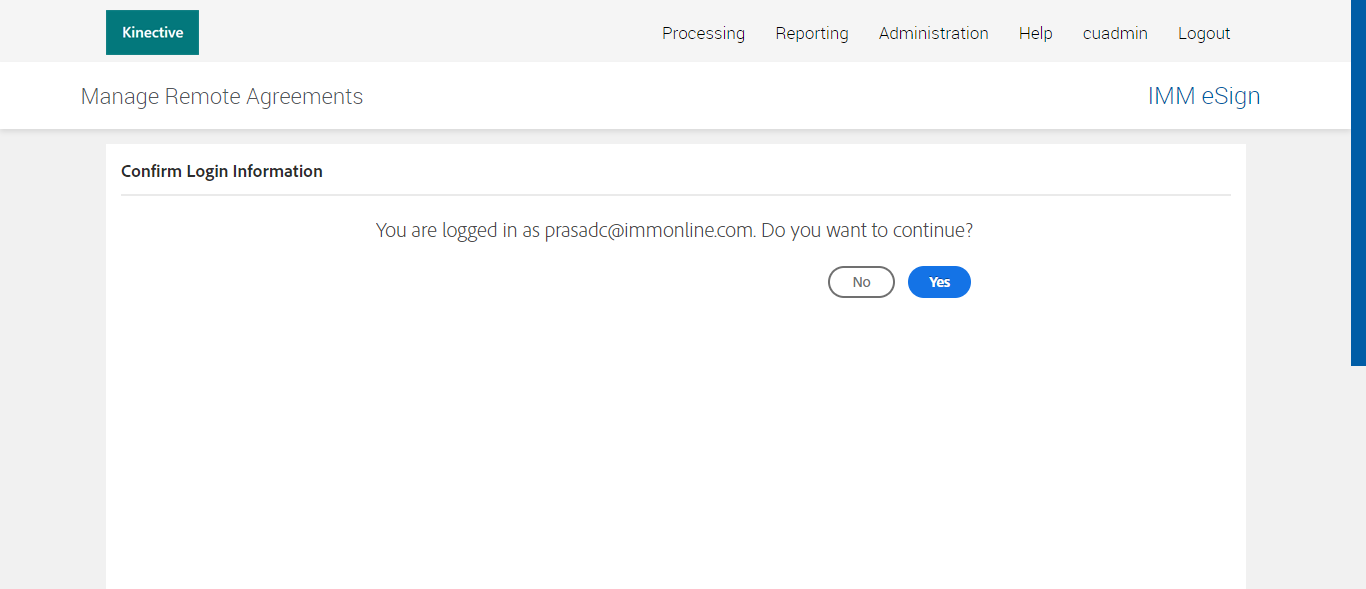Open the Administration menu
This screenshot has width=1366, height=589.
tap(933, 33)
